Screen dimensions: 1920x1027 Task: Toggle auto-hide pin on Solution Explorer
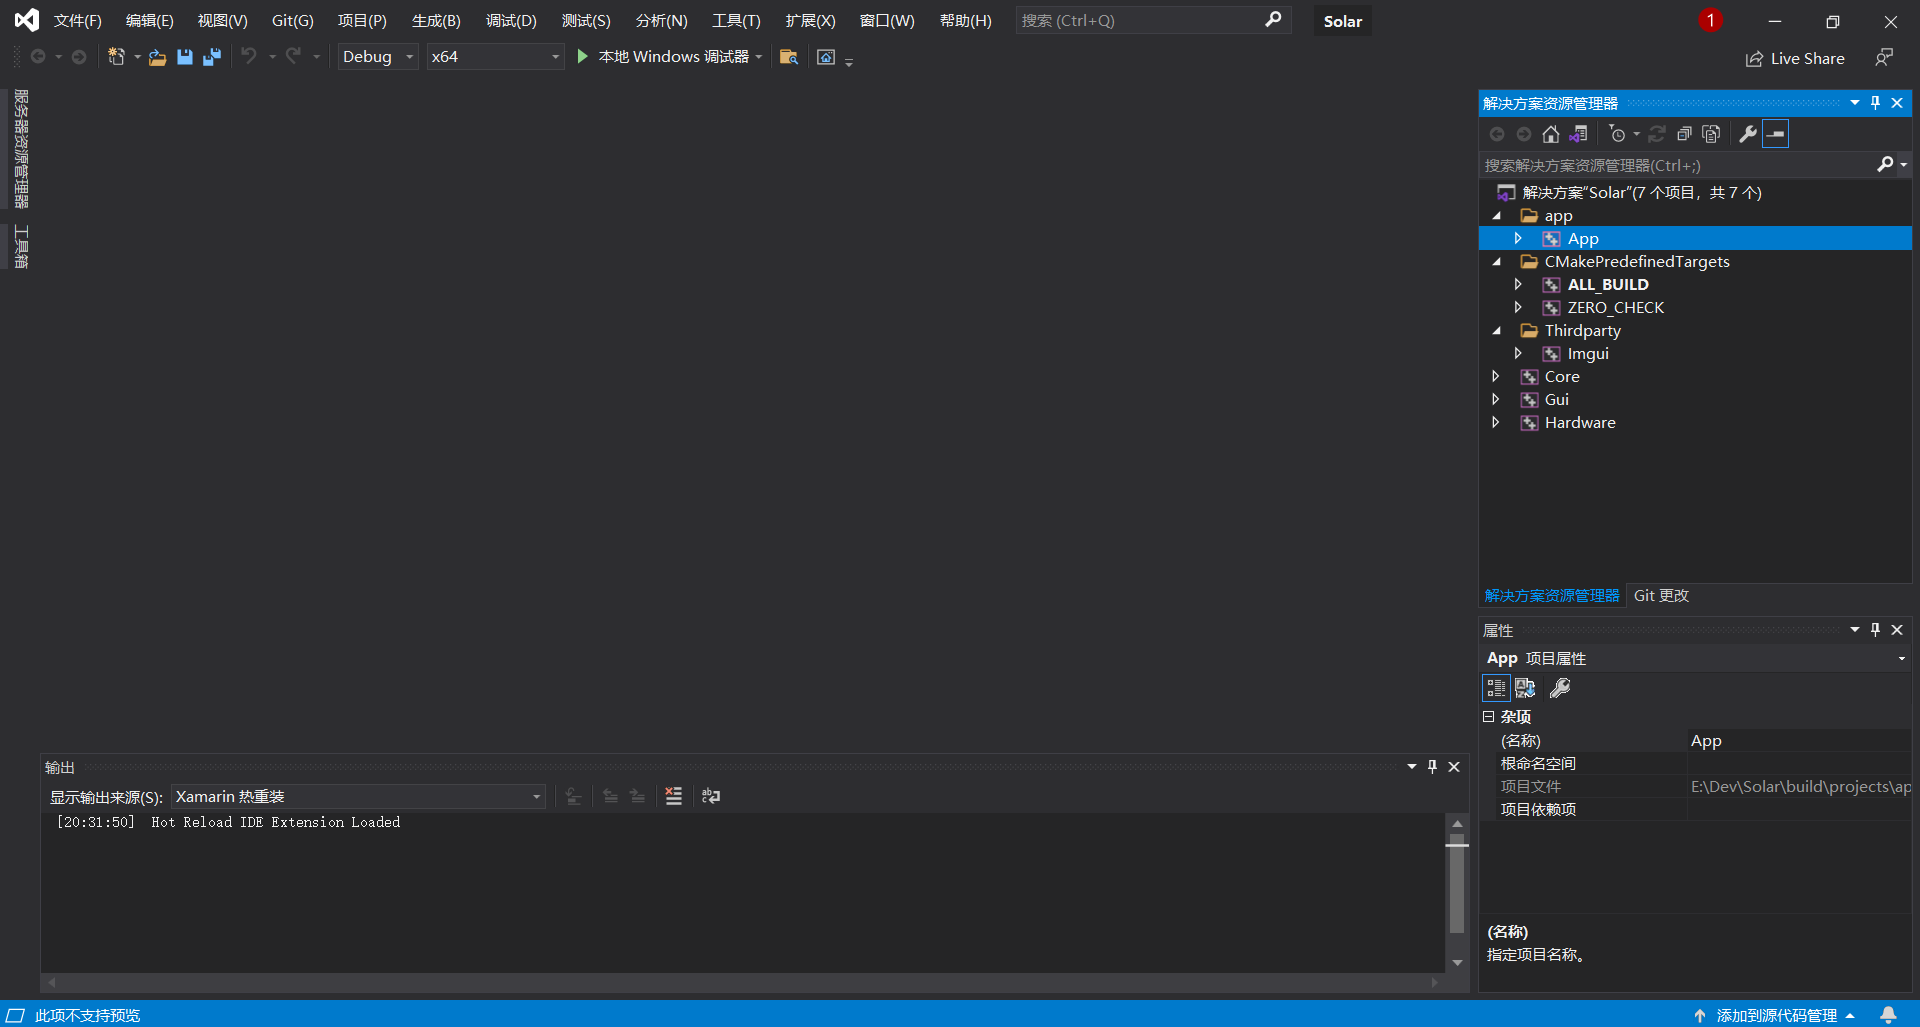[x=1876, y=103]
